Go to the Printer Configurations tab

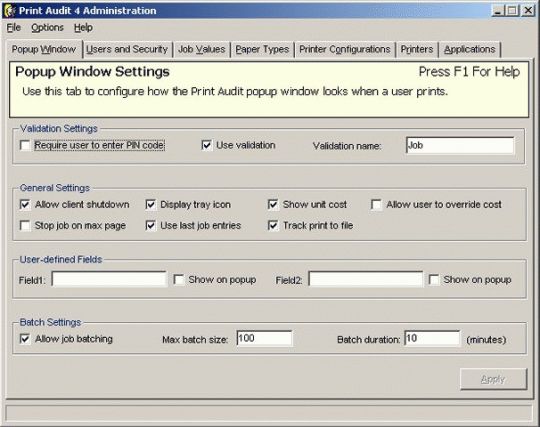pos(345,49)
